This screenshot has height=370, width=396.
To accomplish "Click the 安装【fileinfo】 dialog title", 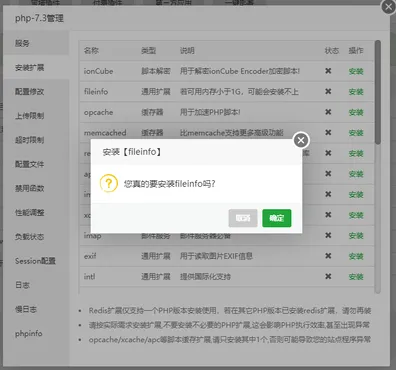I will click(x=132, y=152).
